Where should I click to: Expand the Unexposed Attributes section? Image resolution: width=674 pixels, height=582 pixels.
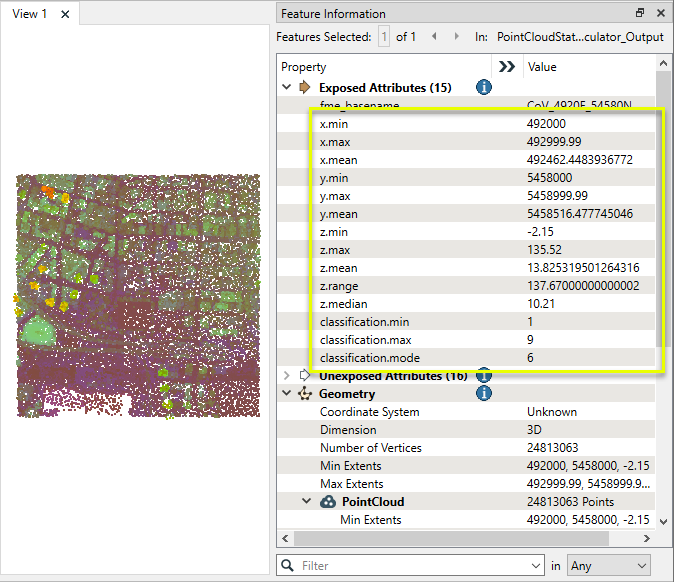click(x=287, y=376)
